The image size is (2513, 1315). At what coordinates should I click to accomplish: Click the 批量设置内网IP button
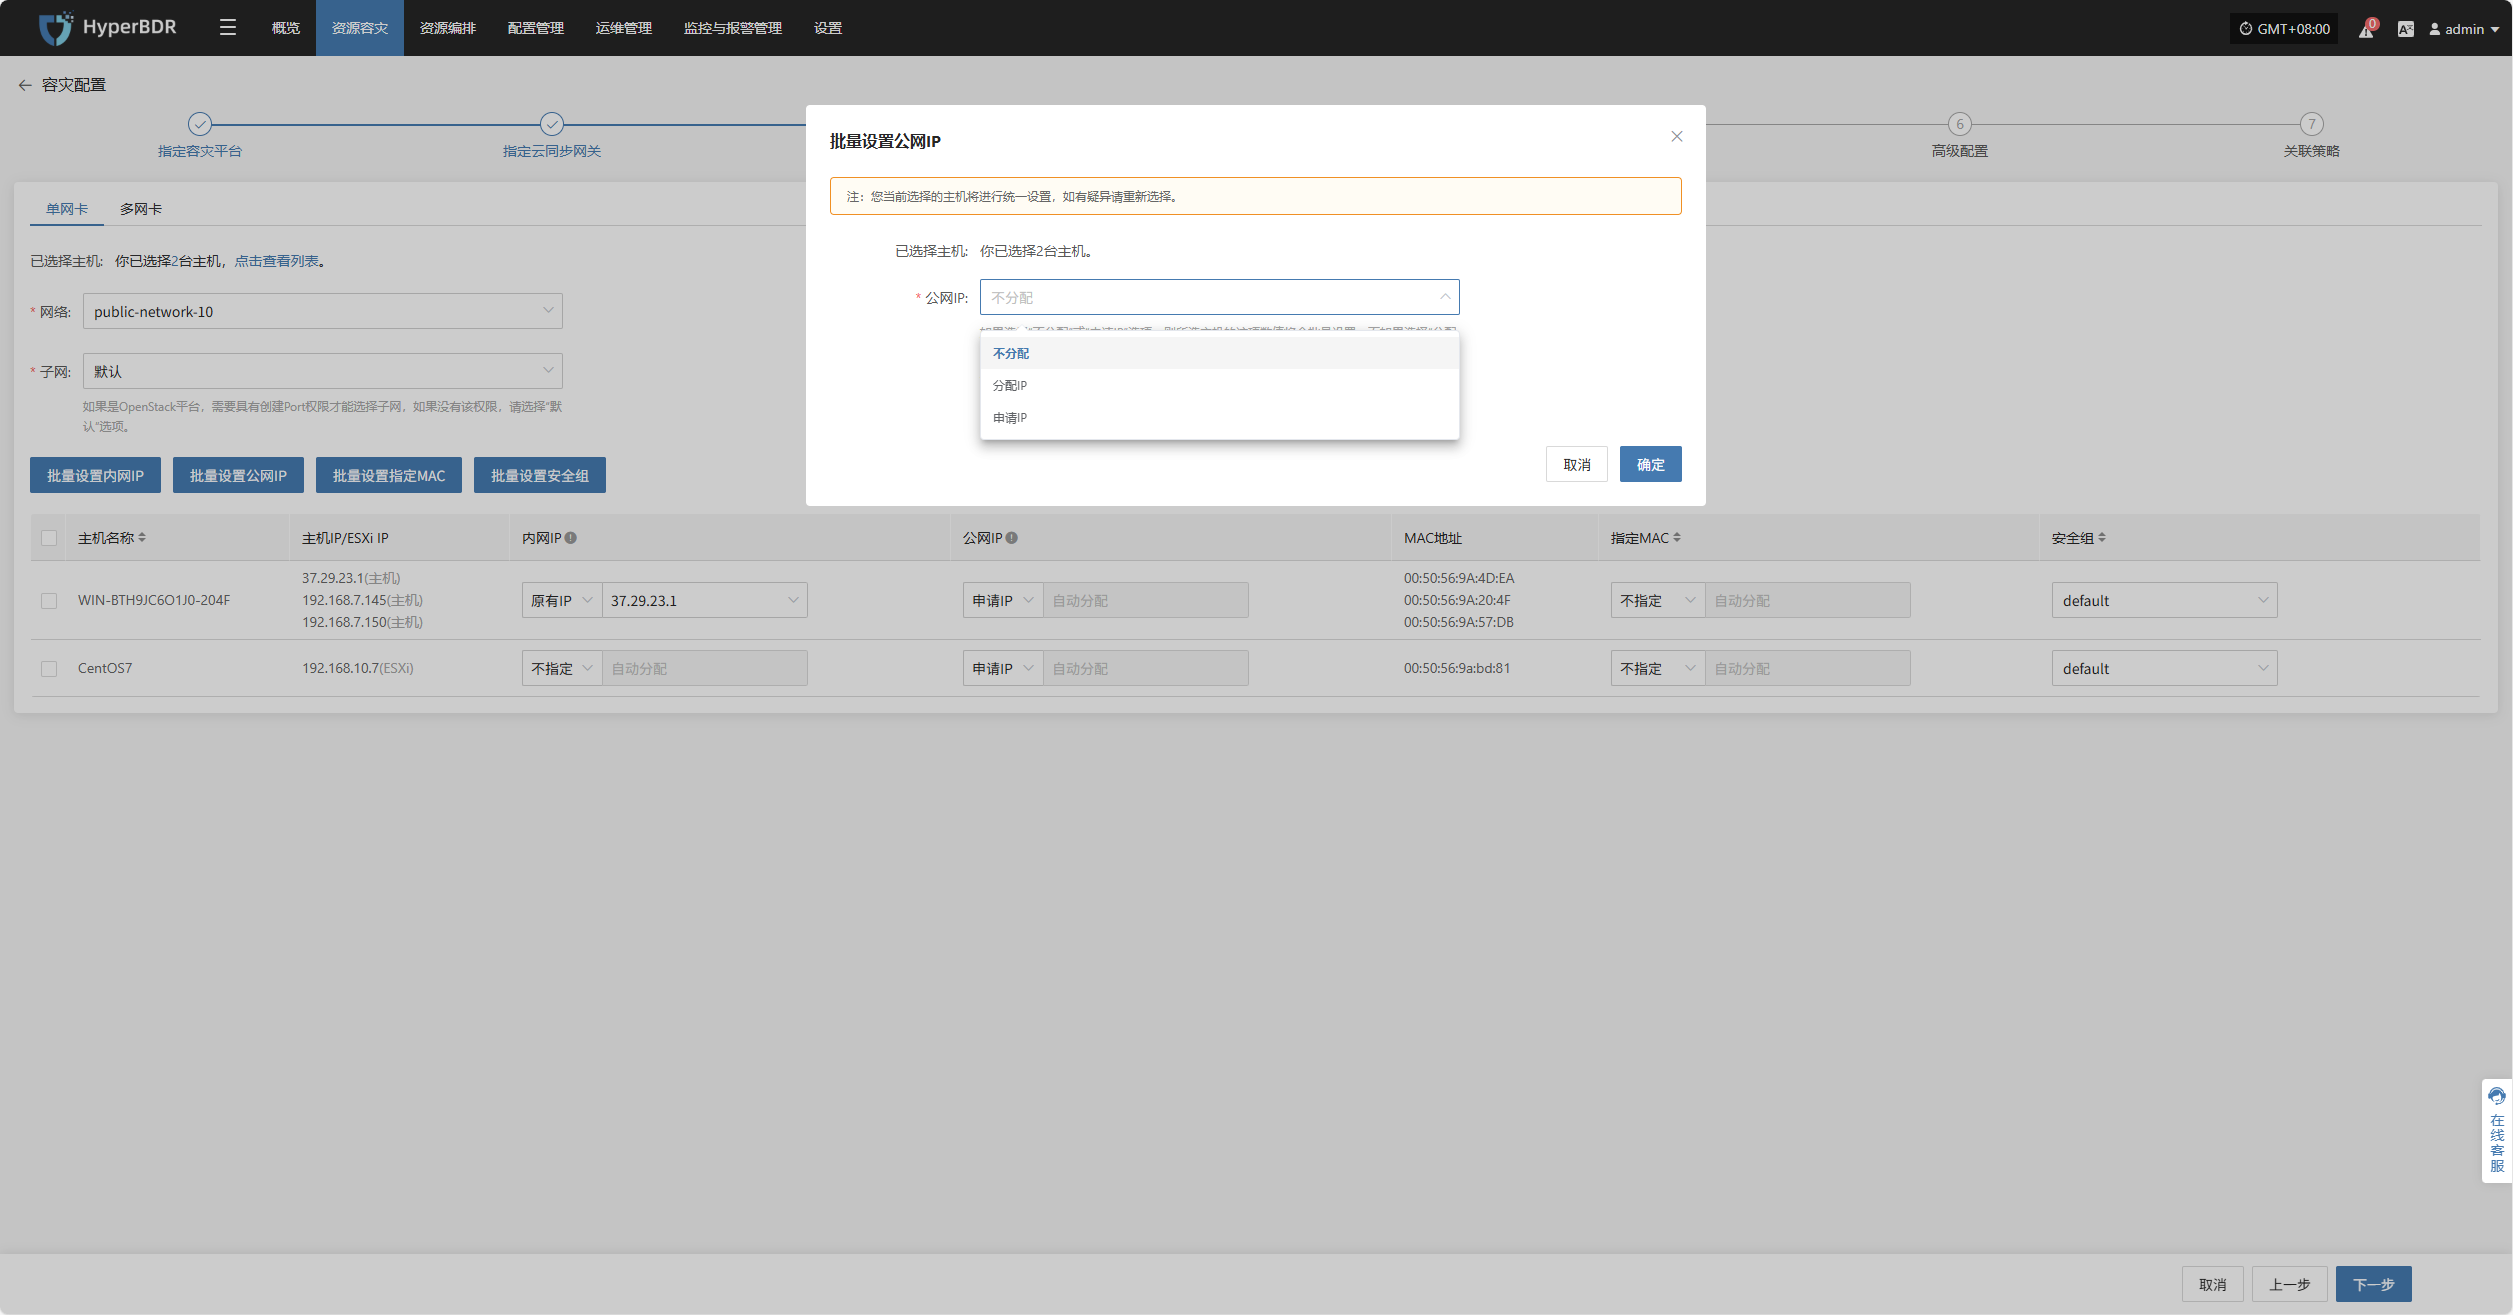coord(95,475)
